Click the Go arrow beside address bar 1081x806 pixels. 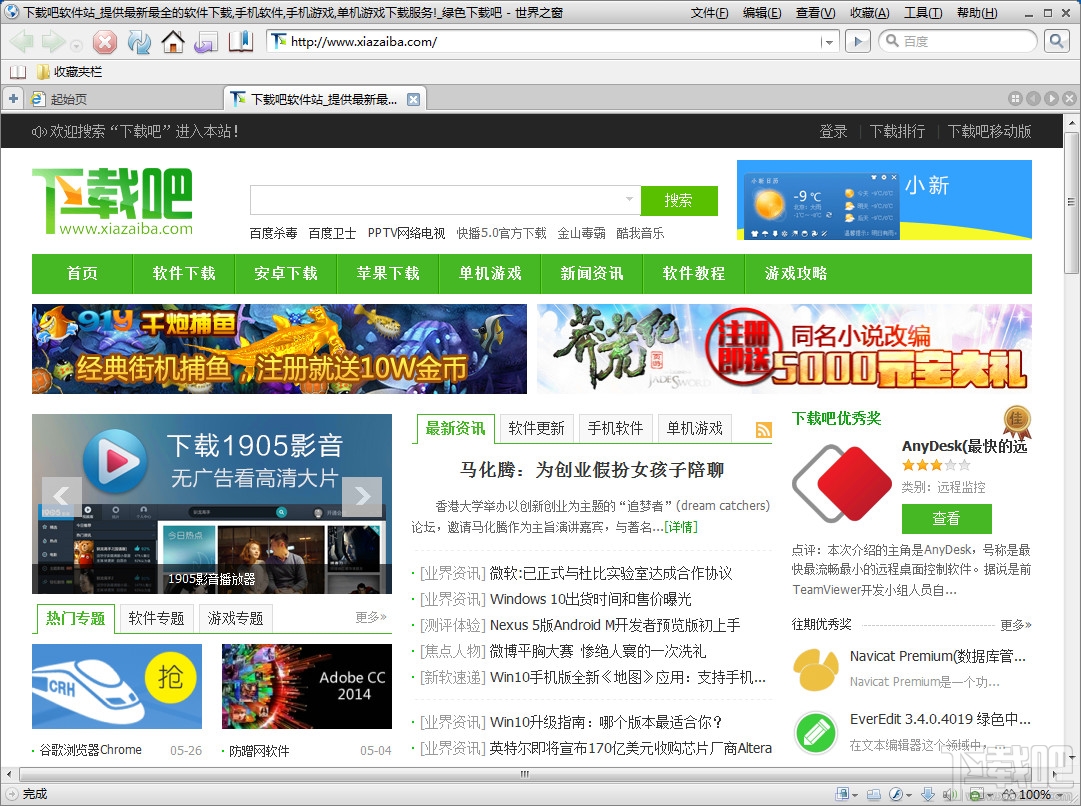[857, 41]
